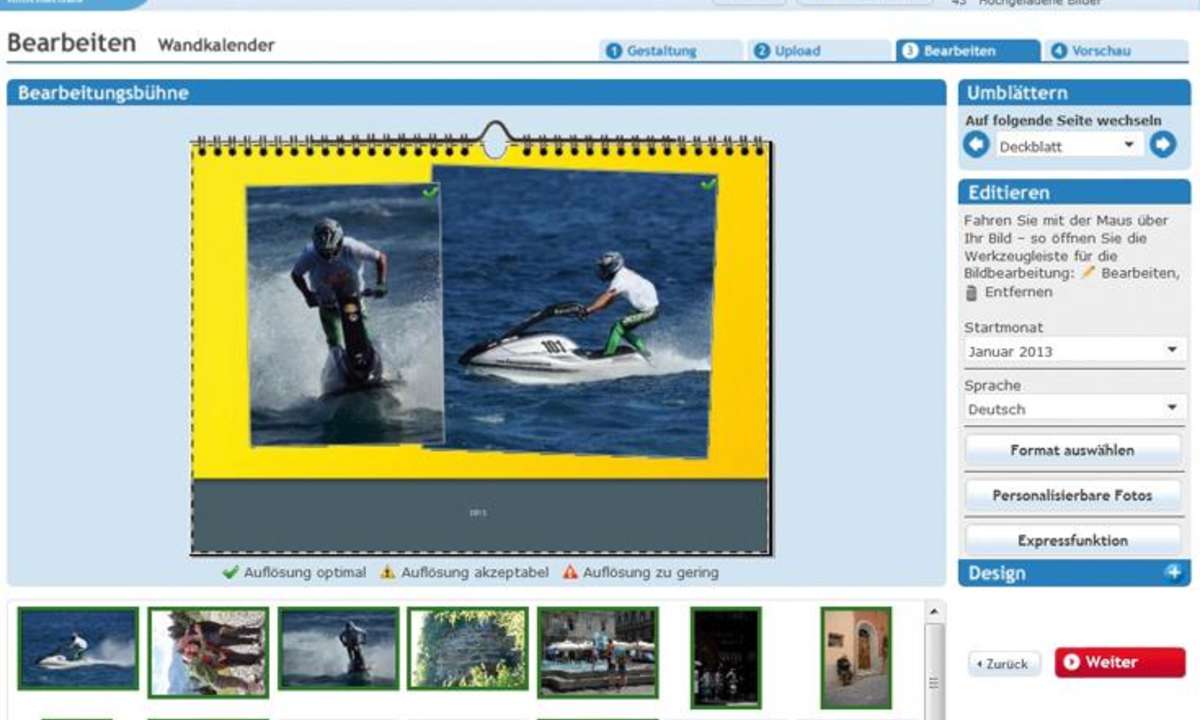Switch to the Gestaltung step tab
Image resolution: width=1200 pixels, height=720 pixels.
tap(670, 51)
